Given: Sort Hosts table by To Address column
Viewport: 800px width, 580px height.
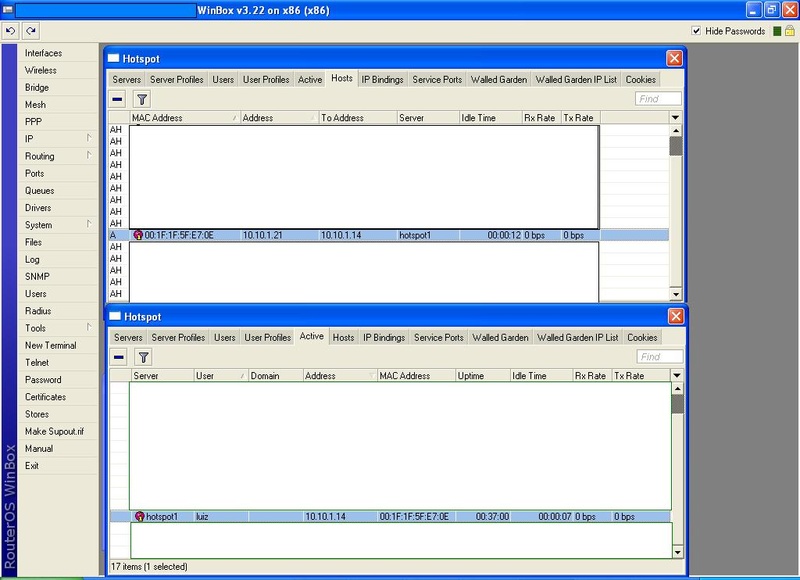Looking at the screenshot, I should 358,118.
